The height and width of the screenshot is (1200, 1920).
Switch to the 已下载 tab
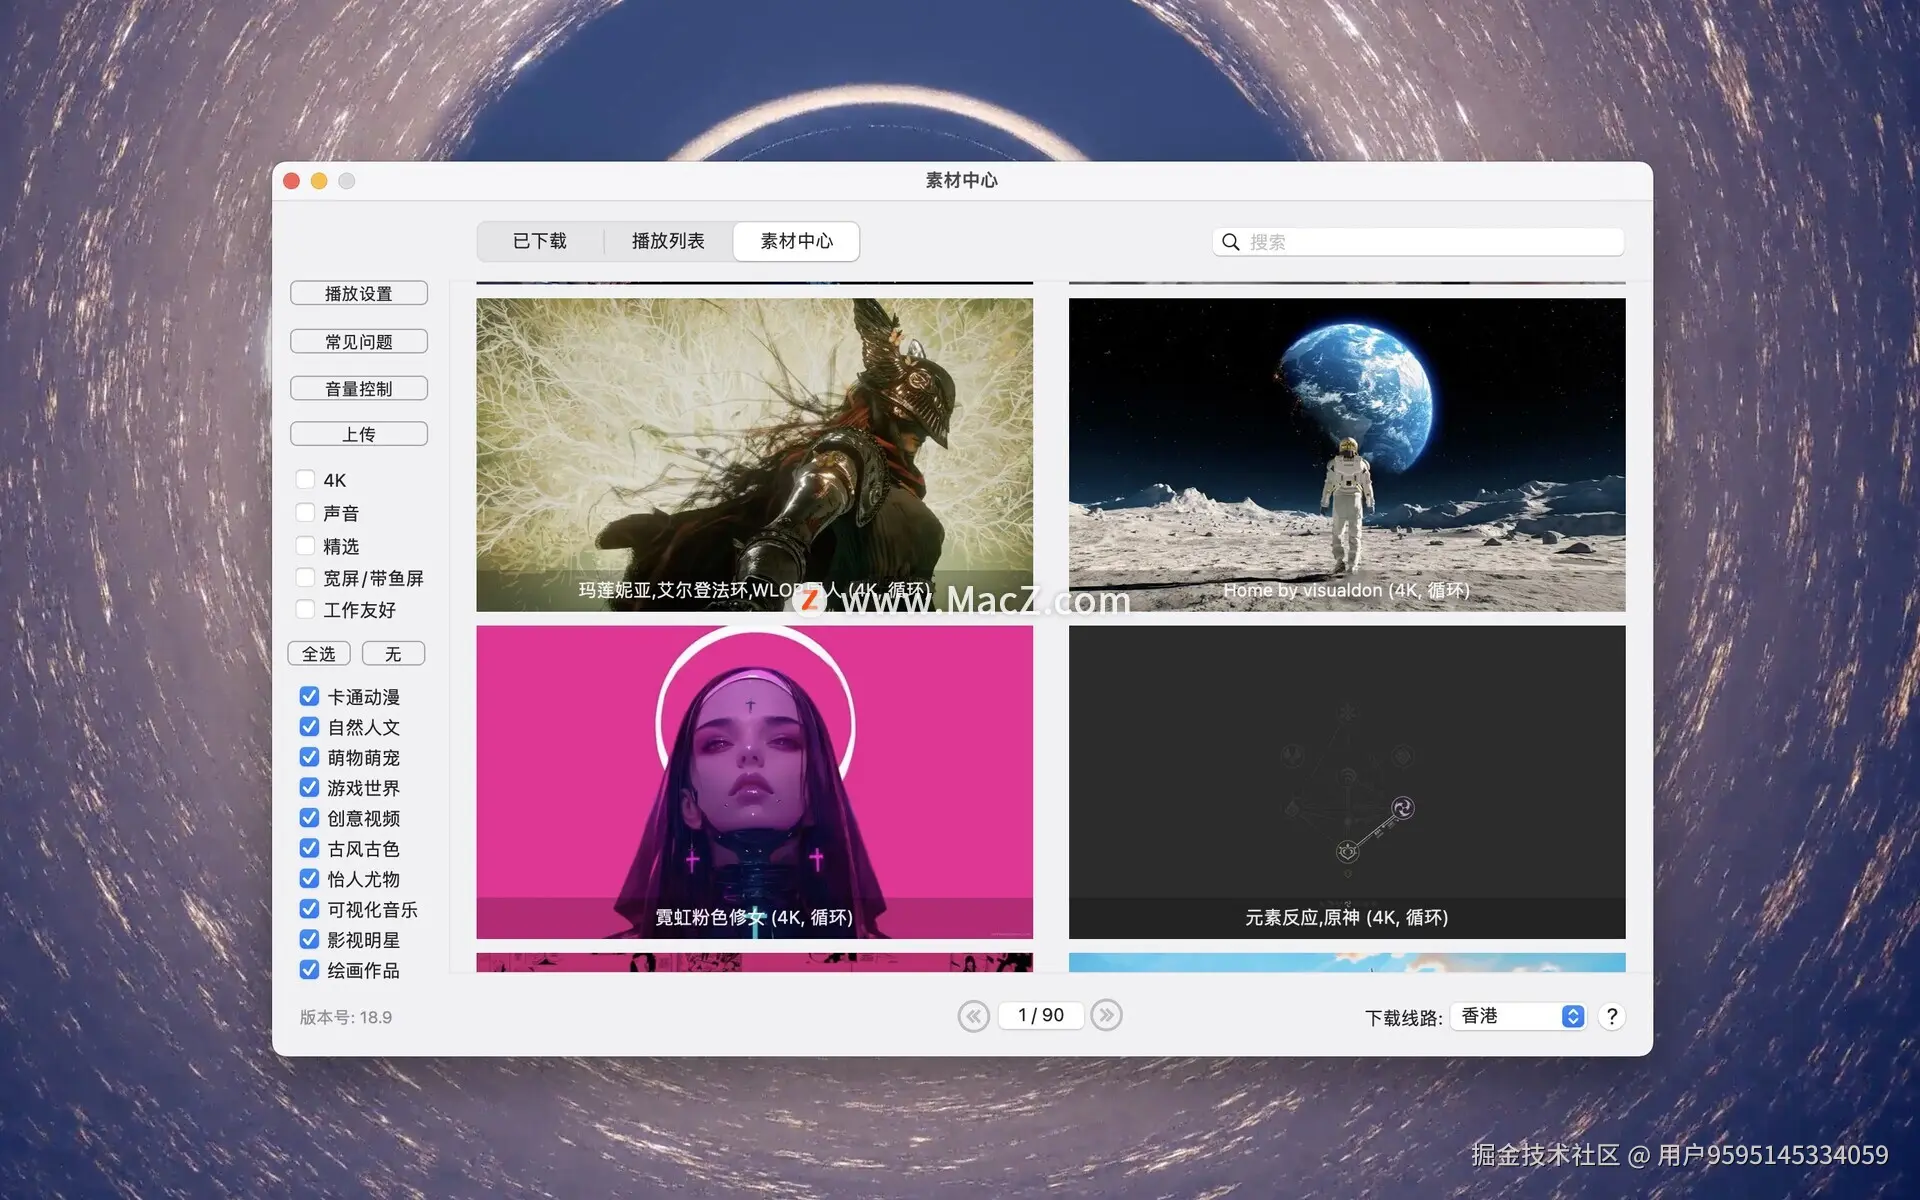540,241
